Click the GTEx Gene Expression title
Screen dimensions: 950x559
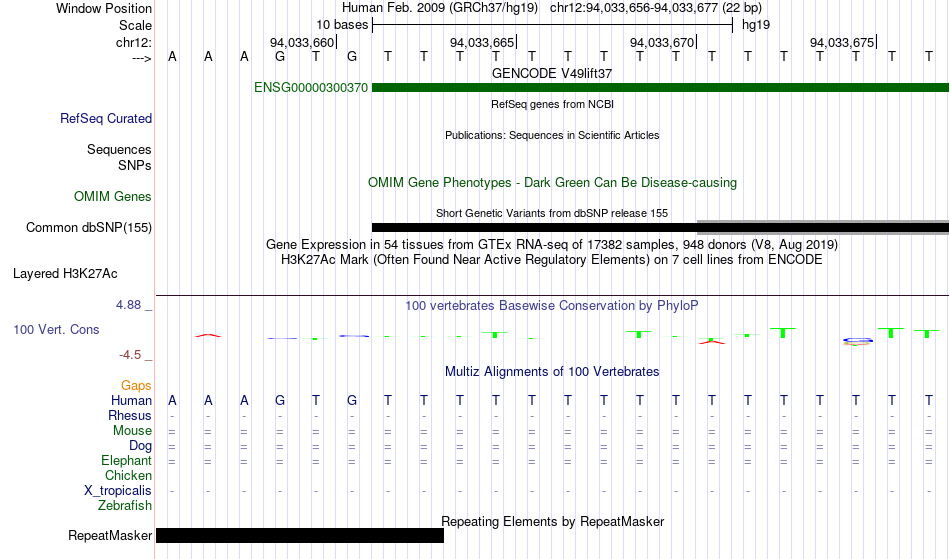[552, 245]
